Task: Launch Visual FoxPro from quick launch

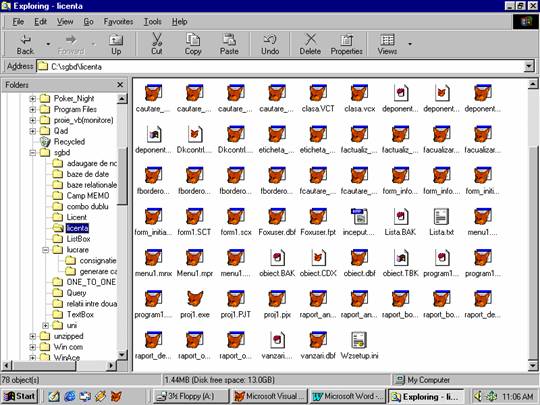Action: click(x=116, y=396)
